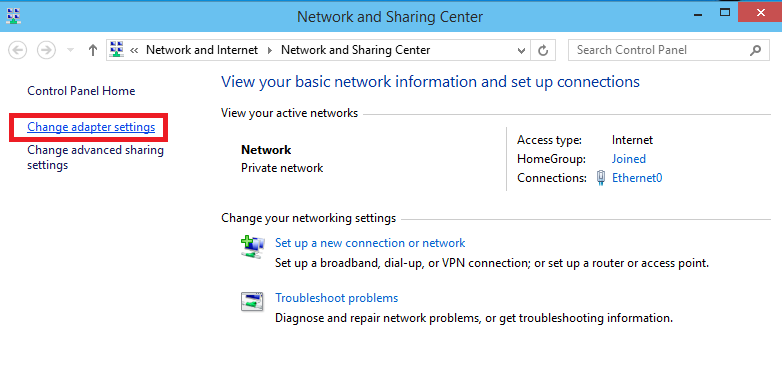Go up one level with Up arrow

click(92, 50)
